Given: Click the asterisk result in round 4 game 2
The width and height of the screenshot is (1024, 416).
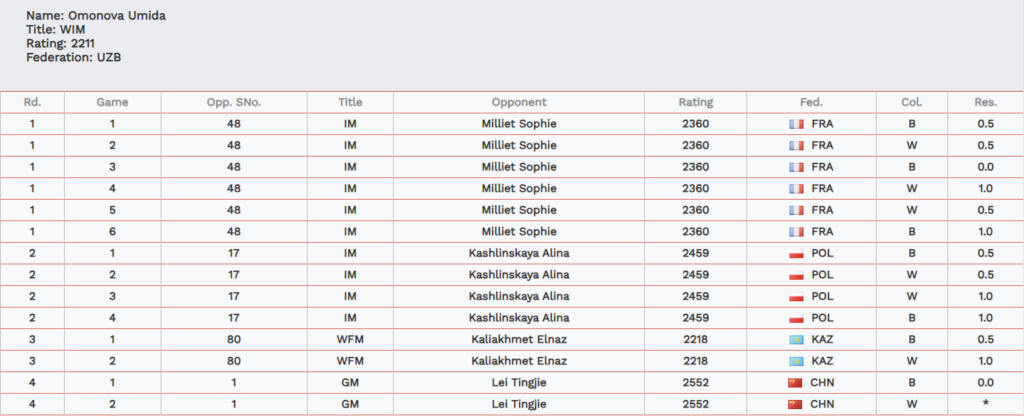Looking at the screenshot, I should coord(986,404).
